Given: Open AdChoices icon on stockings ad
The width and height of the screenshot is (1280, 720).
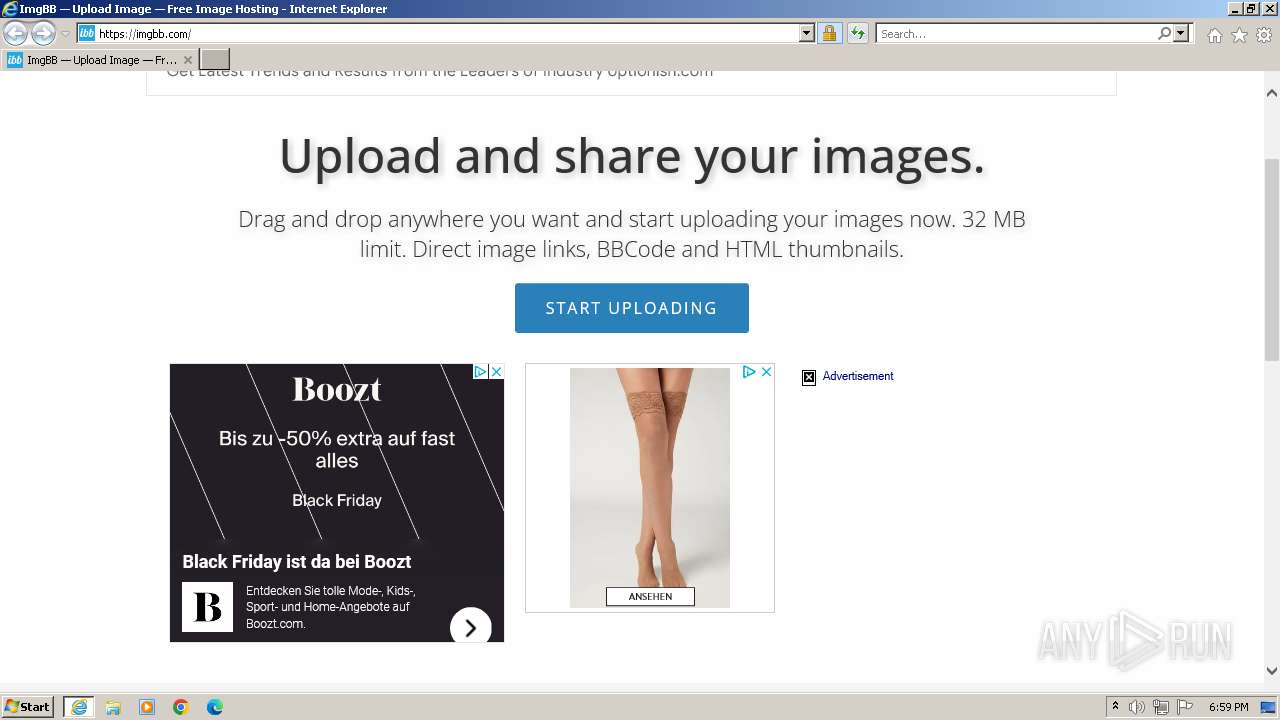Looking at the screenshot, I should (x=749, y=371).
